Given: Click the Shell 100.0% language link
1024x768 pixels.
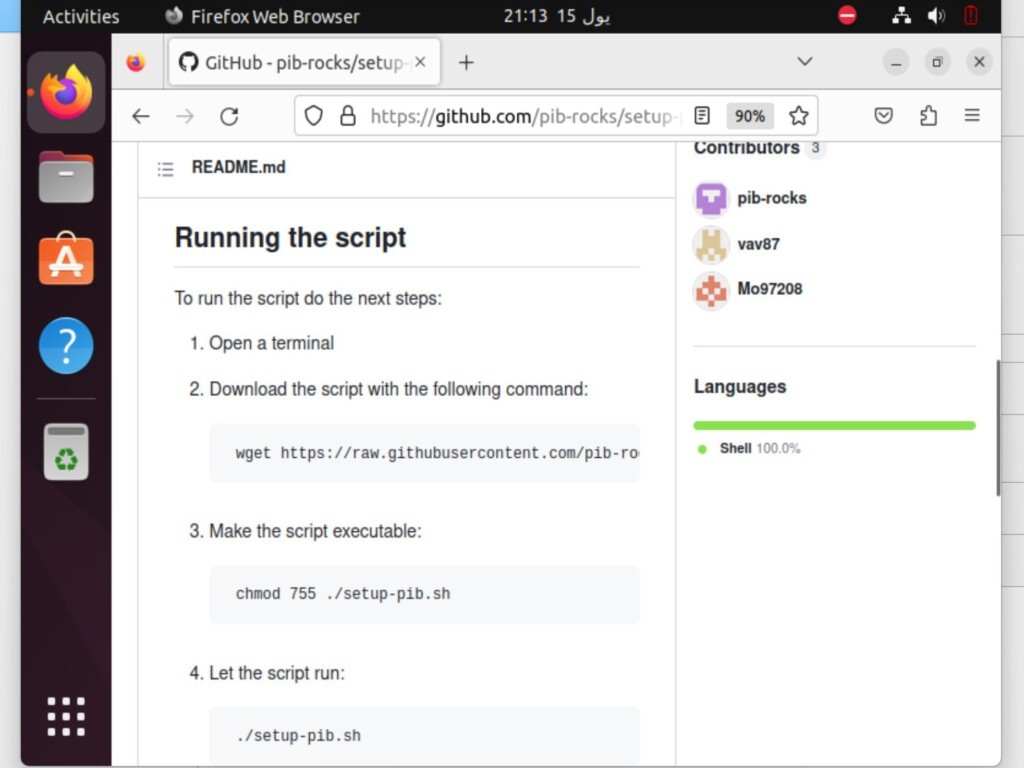Looking at the screenshot, I should pos(759,449).
